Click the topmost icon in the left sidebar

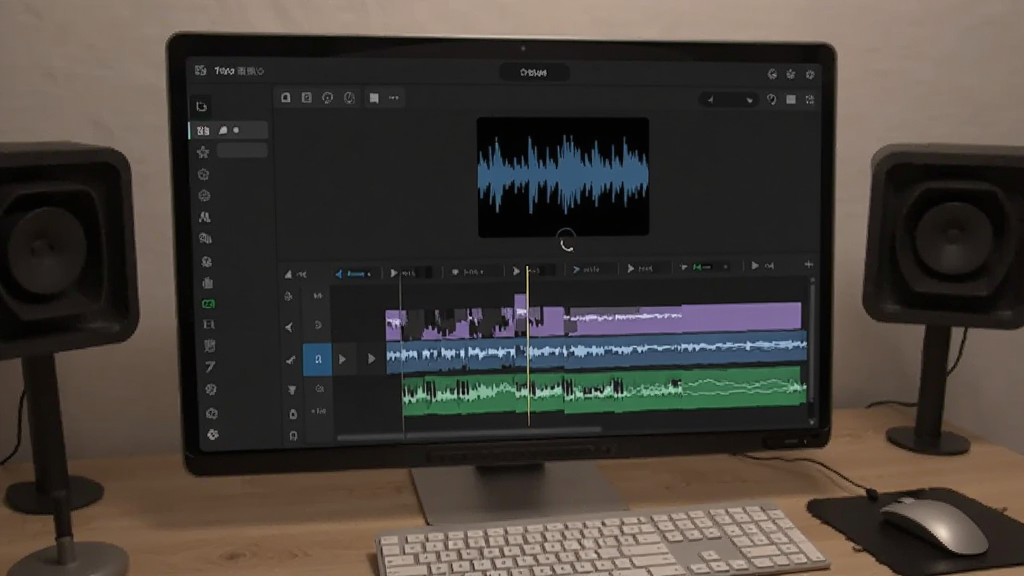click(201, 106)
